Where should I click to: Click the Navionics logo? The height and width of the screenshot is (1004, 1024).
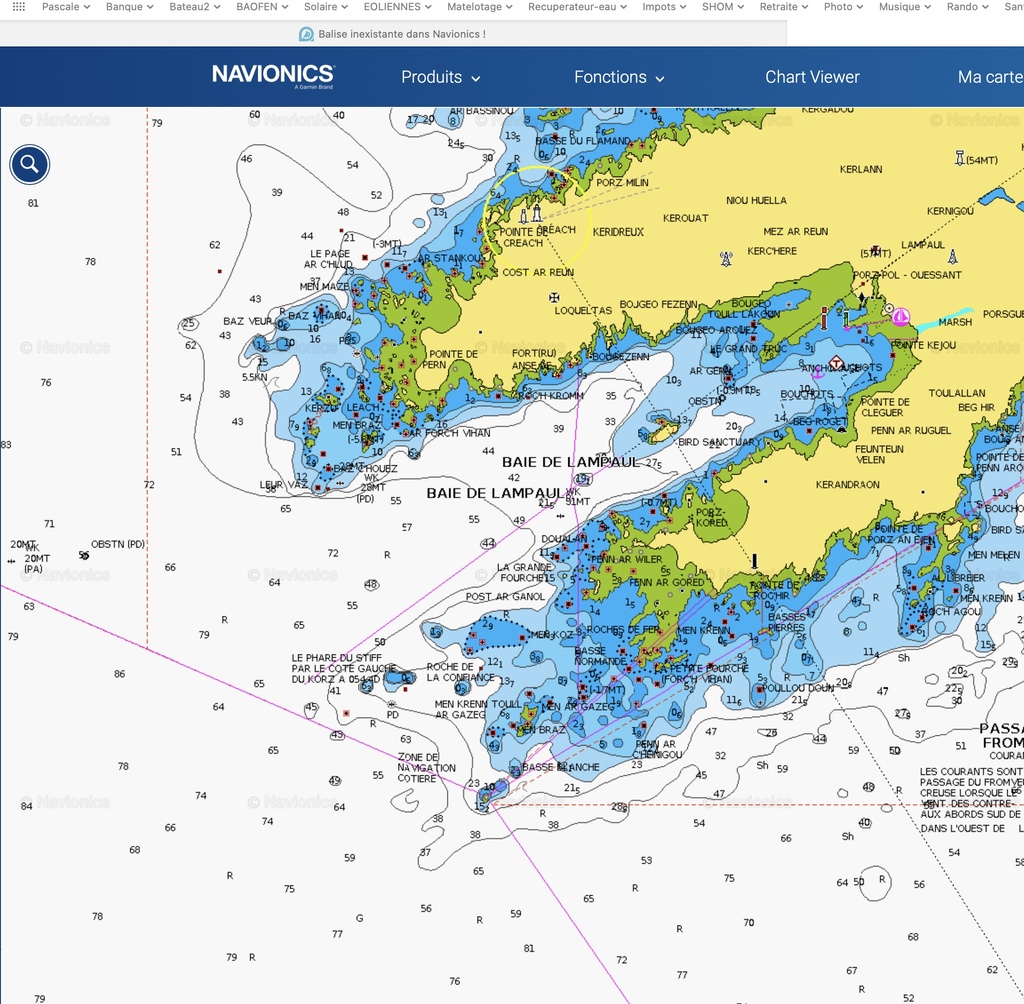tap(273, 76)
